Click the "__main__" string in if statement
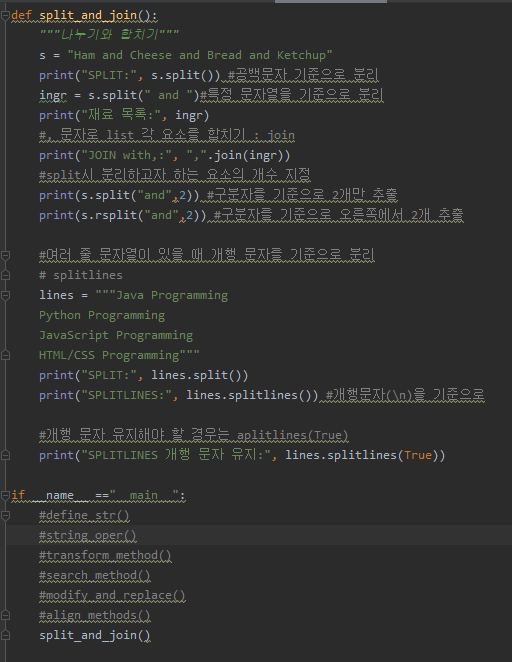This screenshot has height=662, width=512. [x=144, y=495]
